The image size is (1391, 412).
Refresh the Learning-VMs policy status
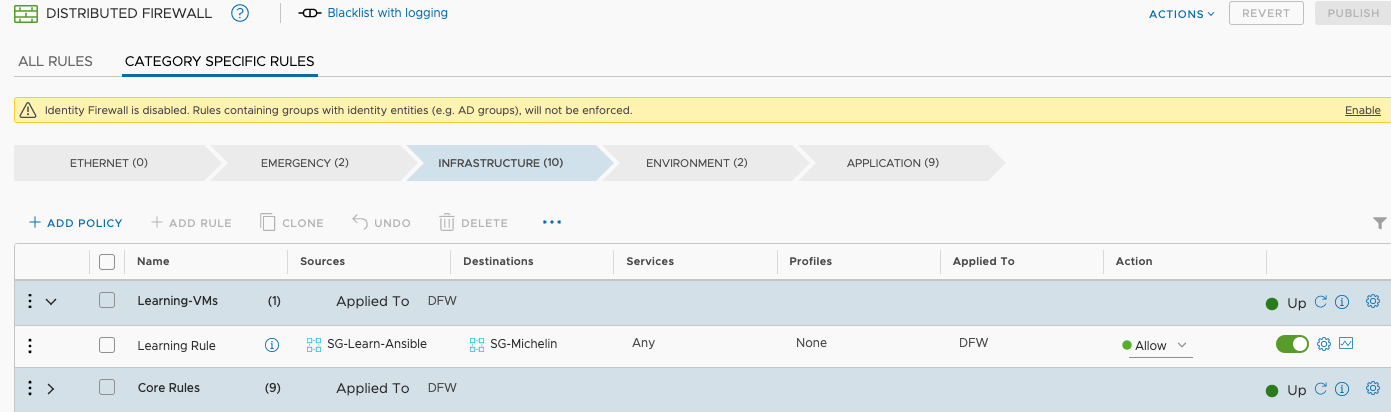pos(1320,301)
